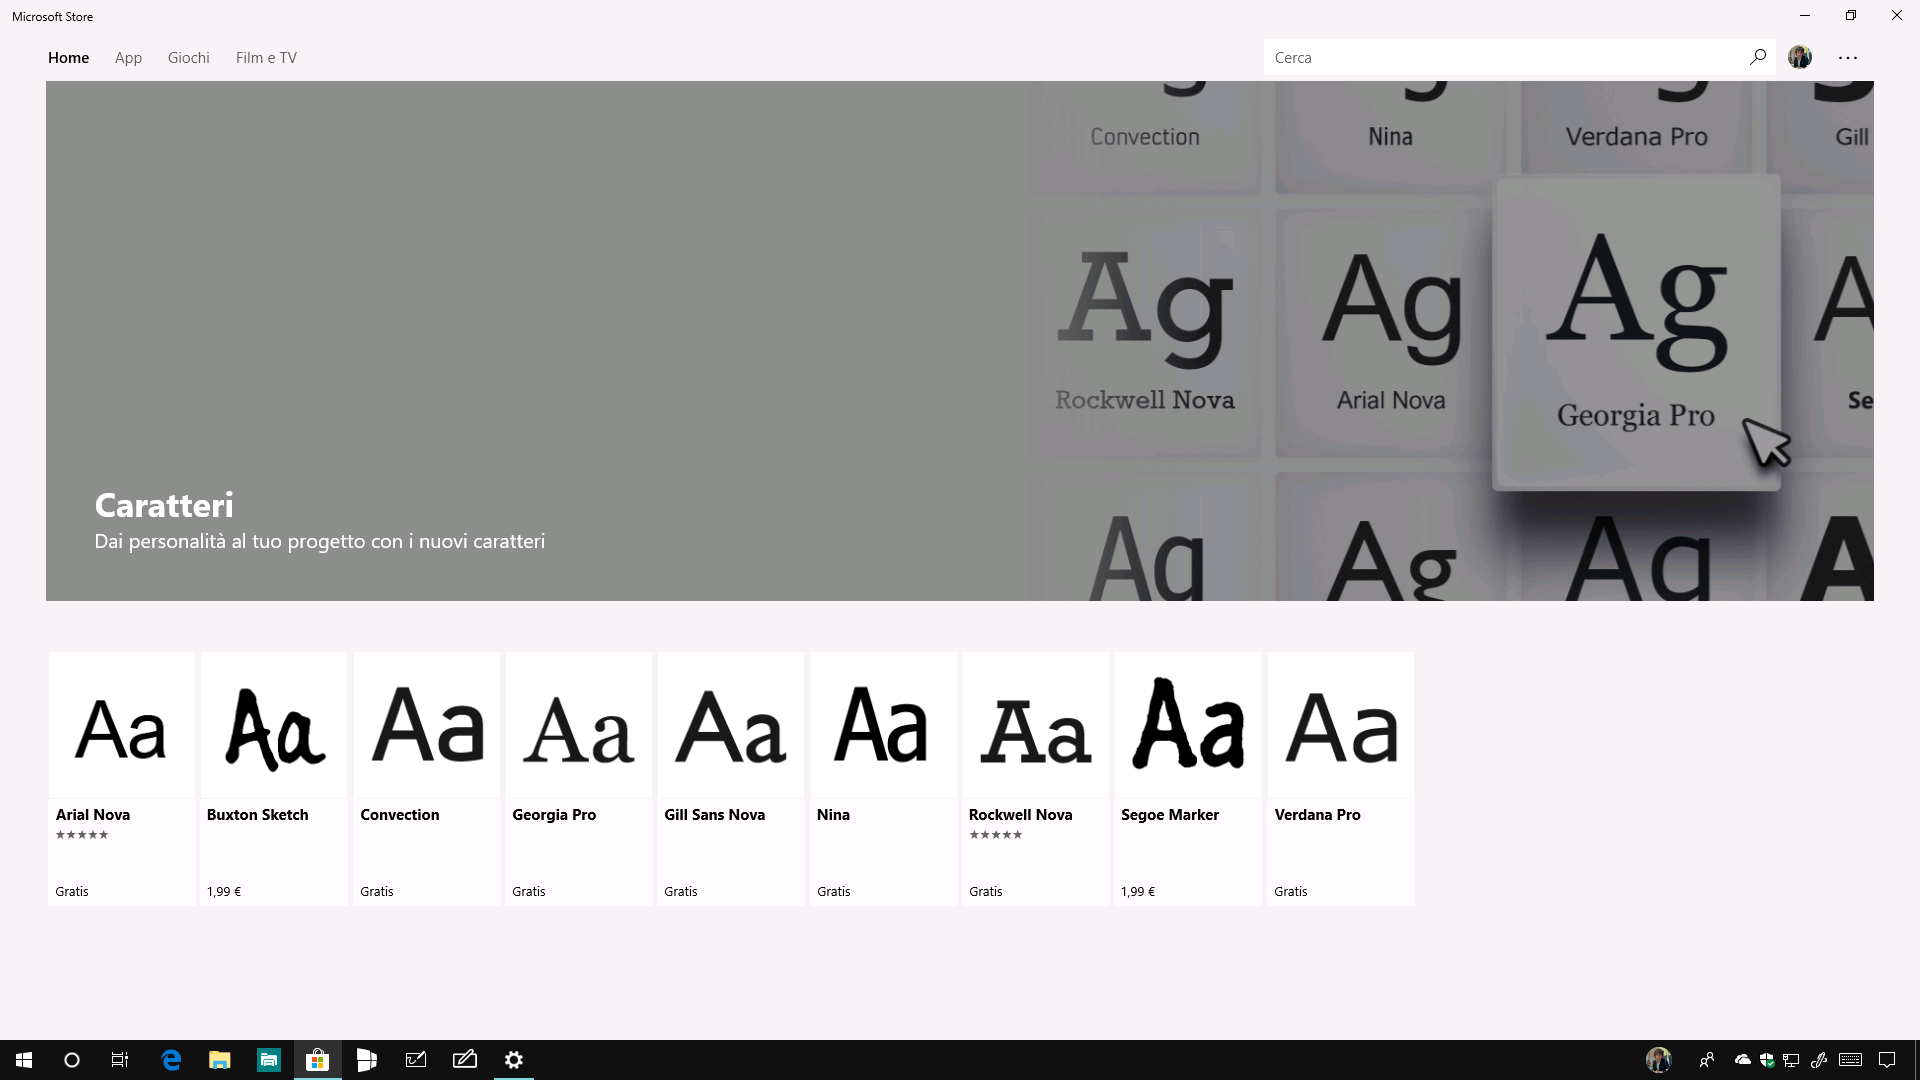
Task: Launch Microsoft Edge from taskbar
Action: pyautogui.click(x=171, y=1060)
